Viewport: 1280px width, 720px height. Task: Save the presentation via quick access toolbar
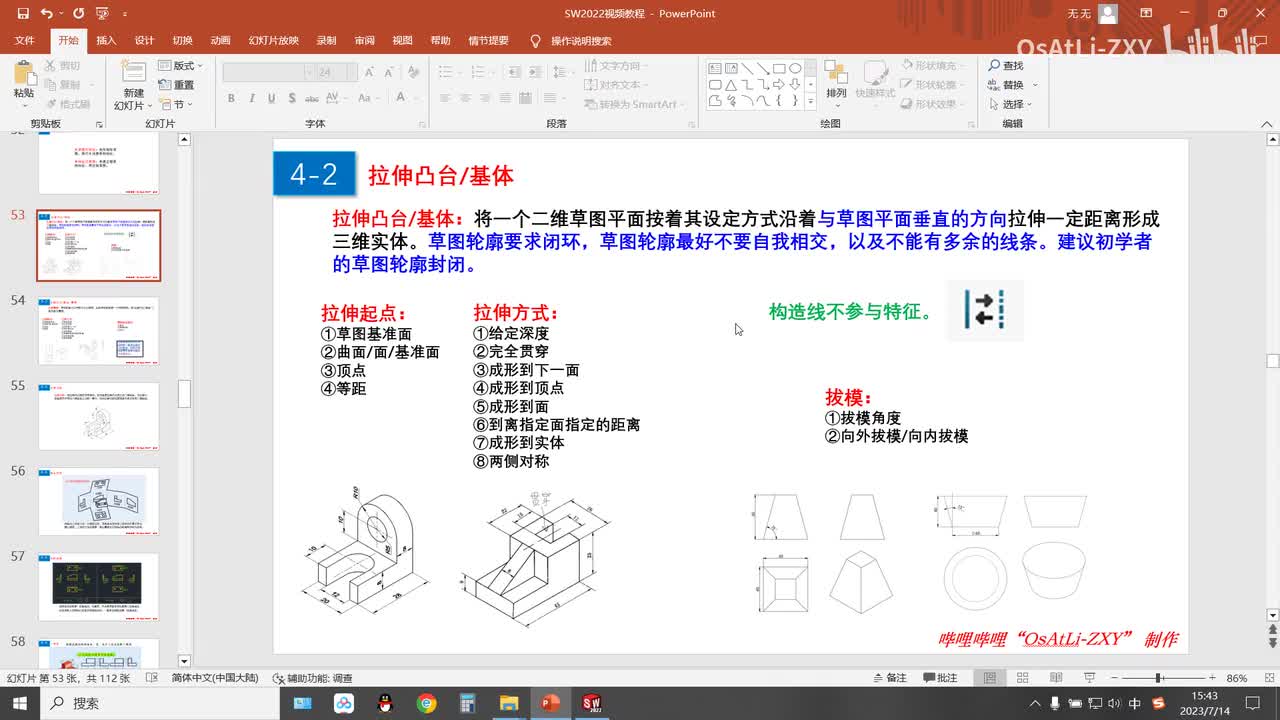pyautogui.click(x=21, y=14)
